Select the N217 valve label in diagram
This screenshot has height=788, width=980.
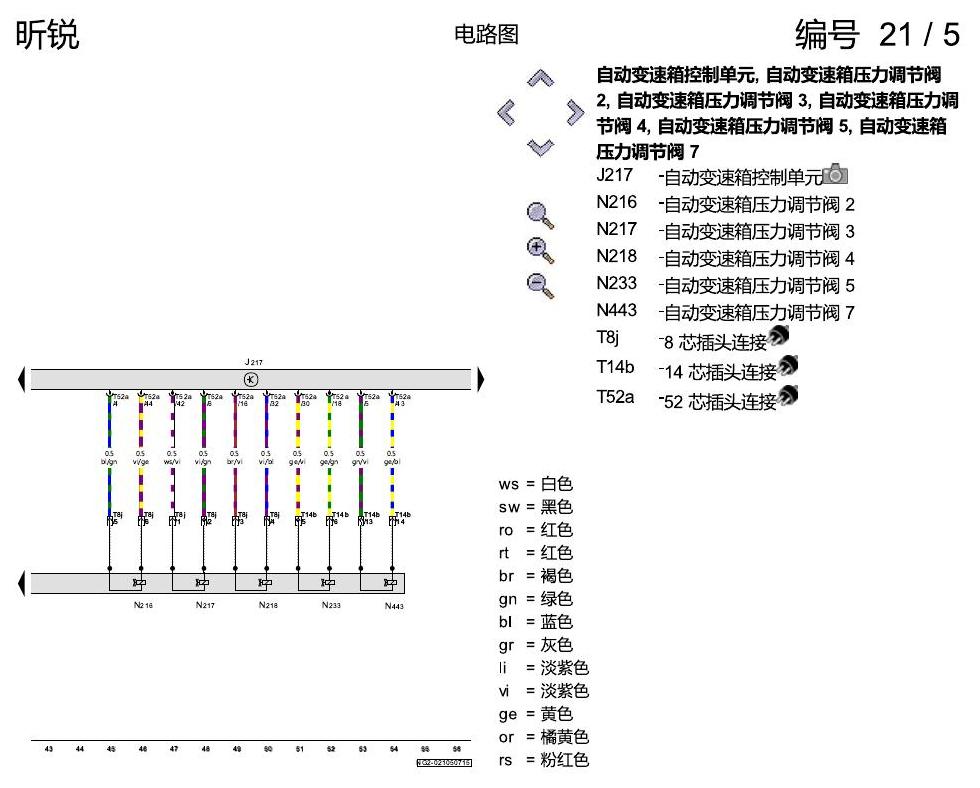click(206, 605)
